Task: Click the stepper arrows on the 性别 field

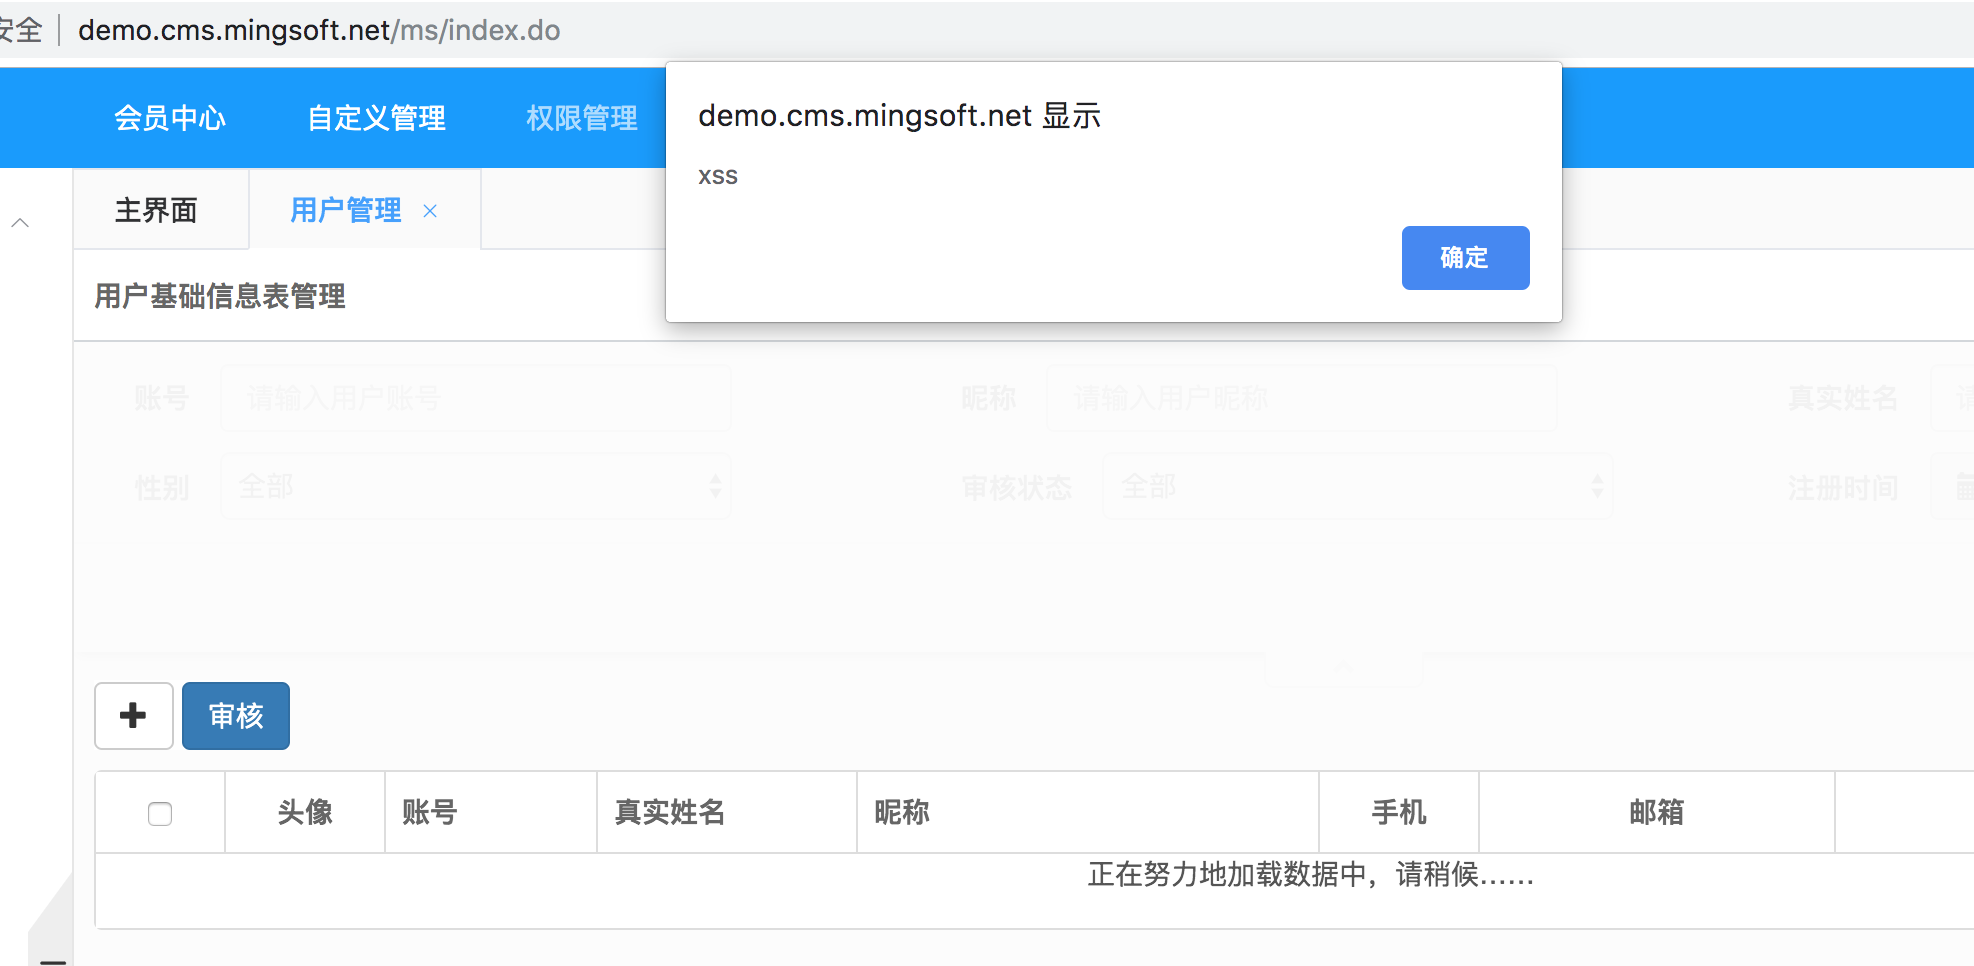Action: click(x=716, y=487)
